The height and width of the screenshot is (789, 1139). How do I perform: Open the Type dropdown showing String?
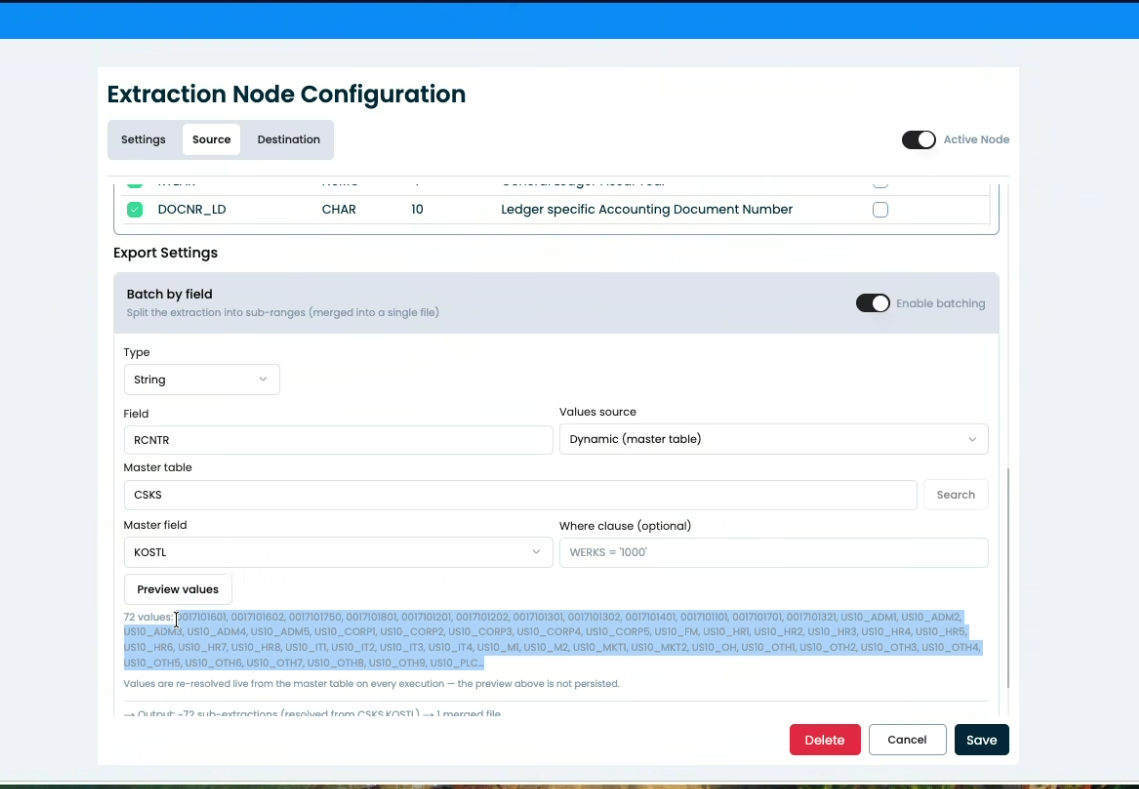202,379
